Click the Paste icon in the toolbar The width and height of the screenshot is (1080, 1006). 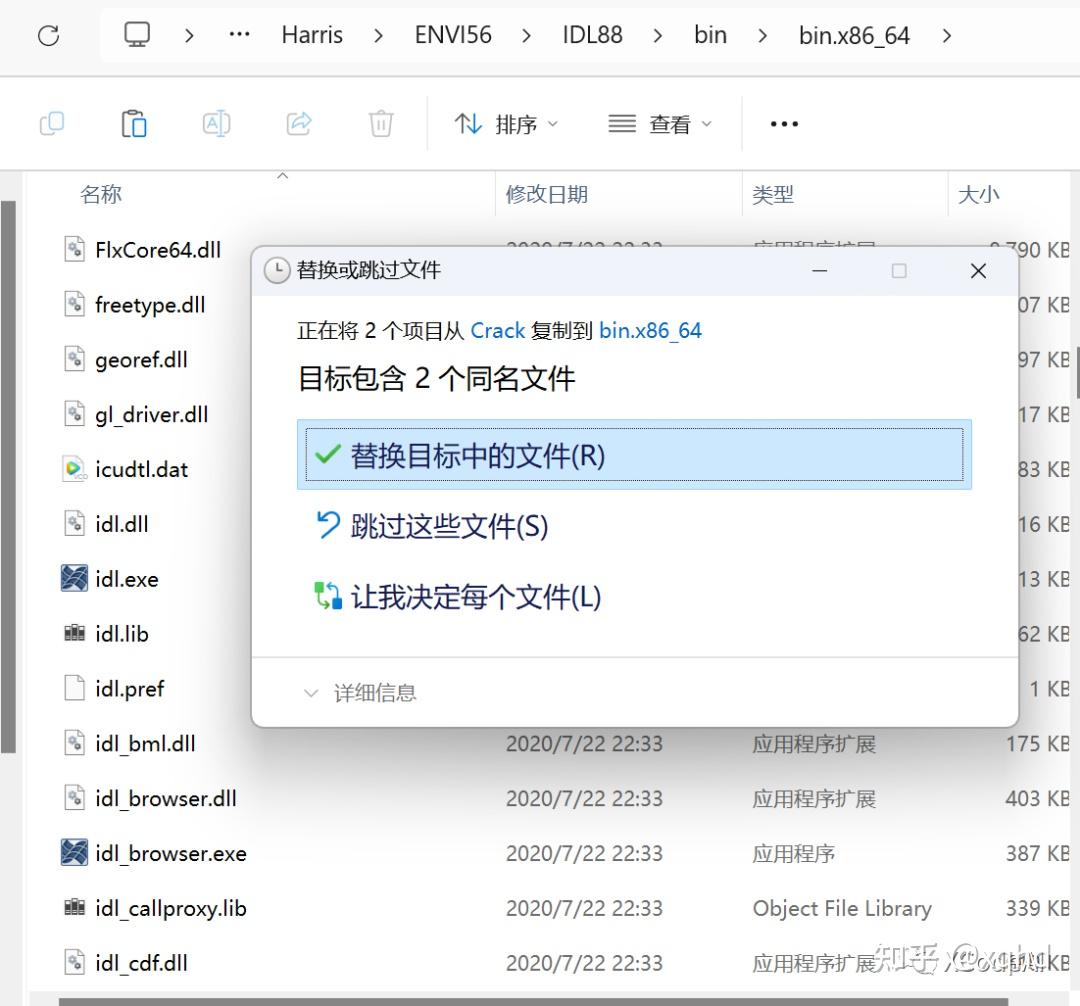[133, 122]
